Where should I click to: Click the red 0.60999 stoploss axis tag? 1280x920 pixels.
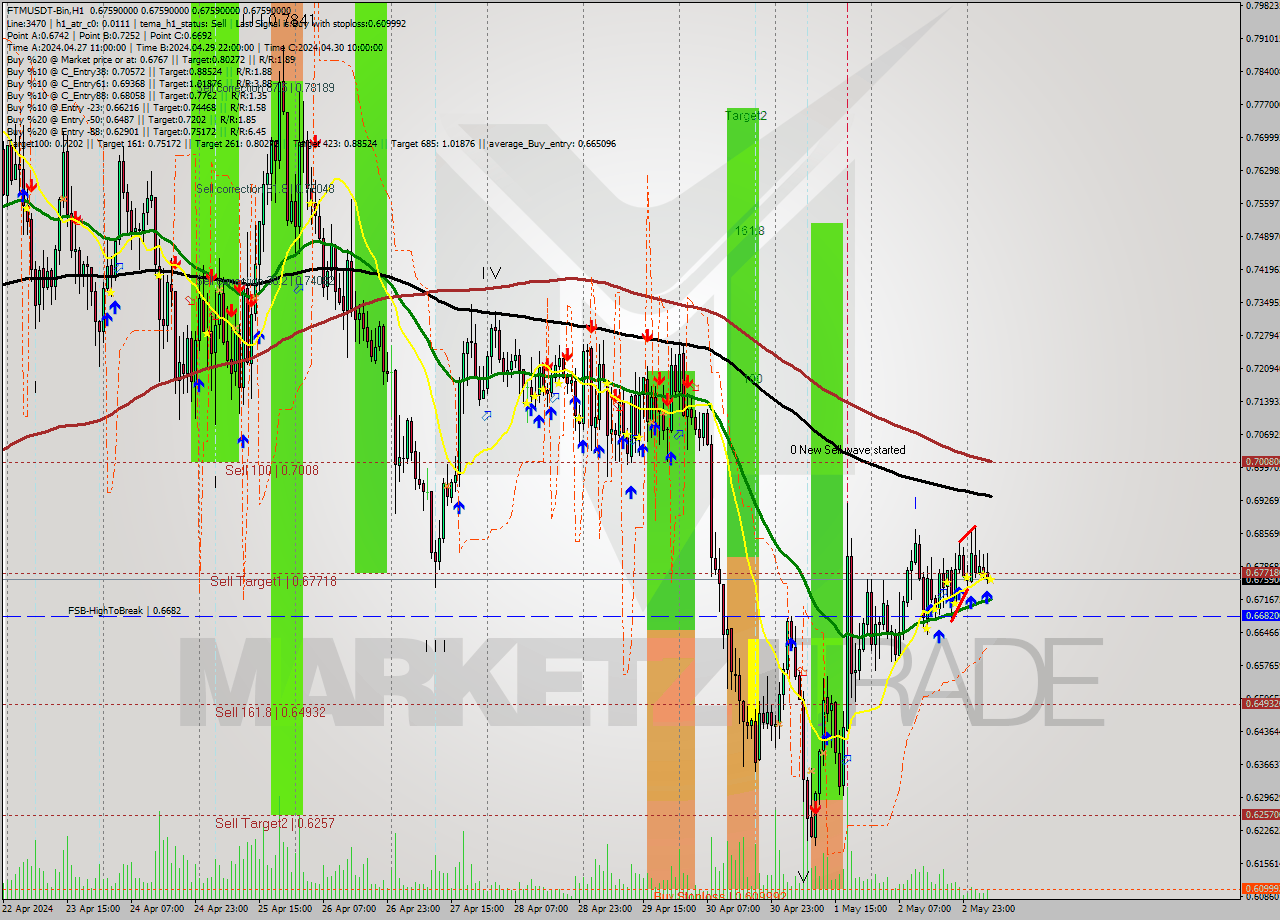1260,889
